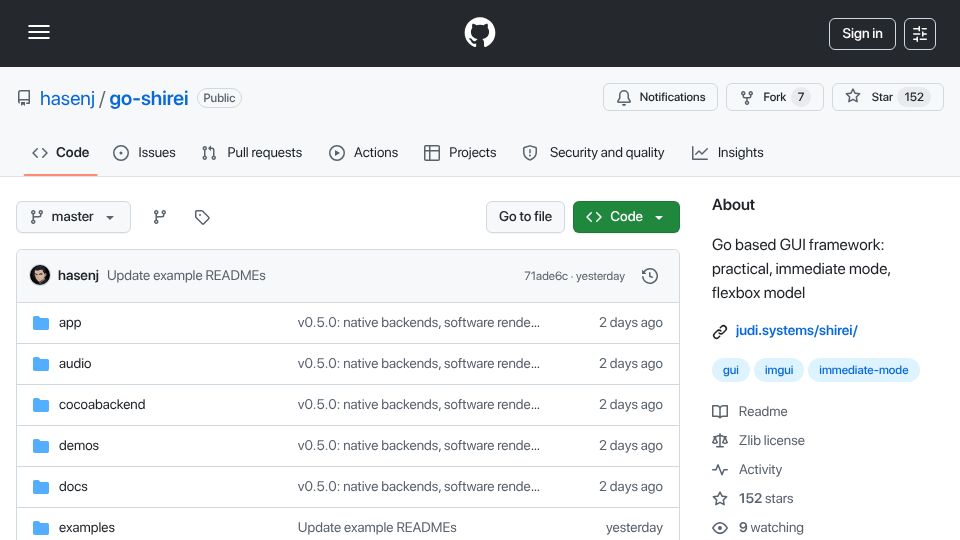The image size is (960, 540).
Task: Click the folder icon for cocoabackend
Action: (41, 405)
